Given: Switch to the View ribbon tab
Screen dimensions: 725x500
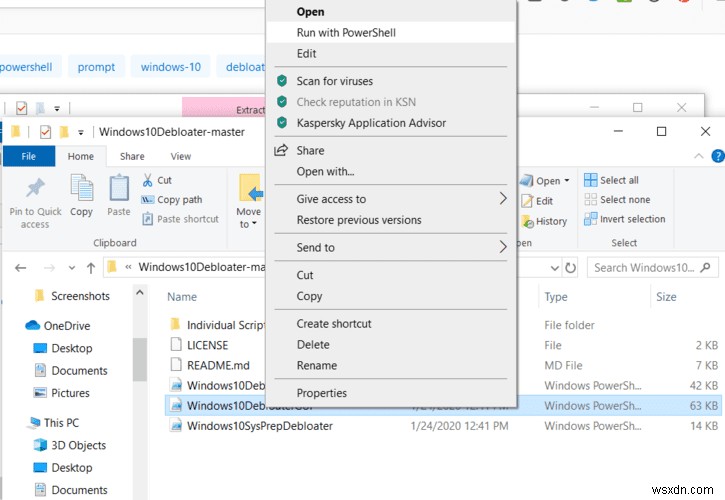Looking at the screenshot, I should [181, 156].
